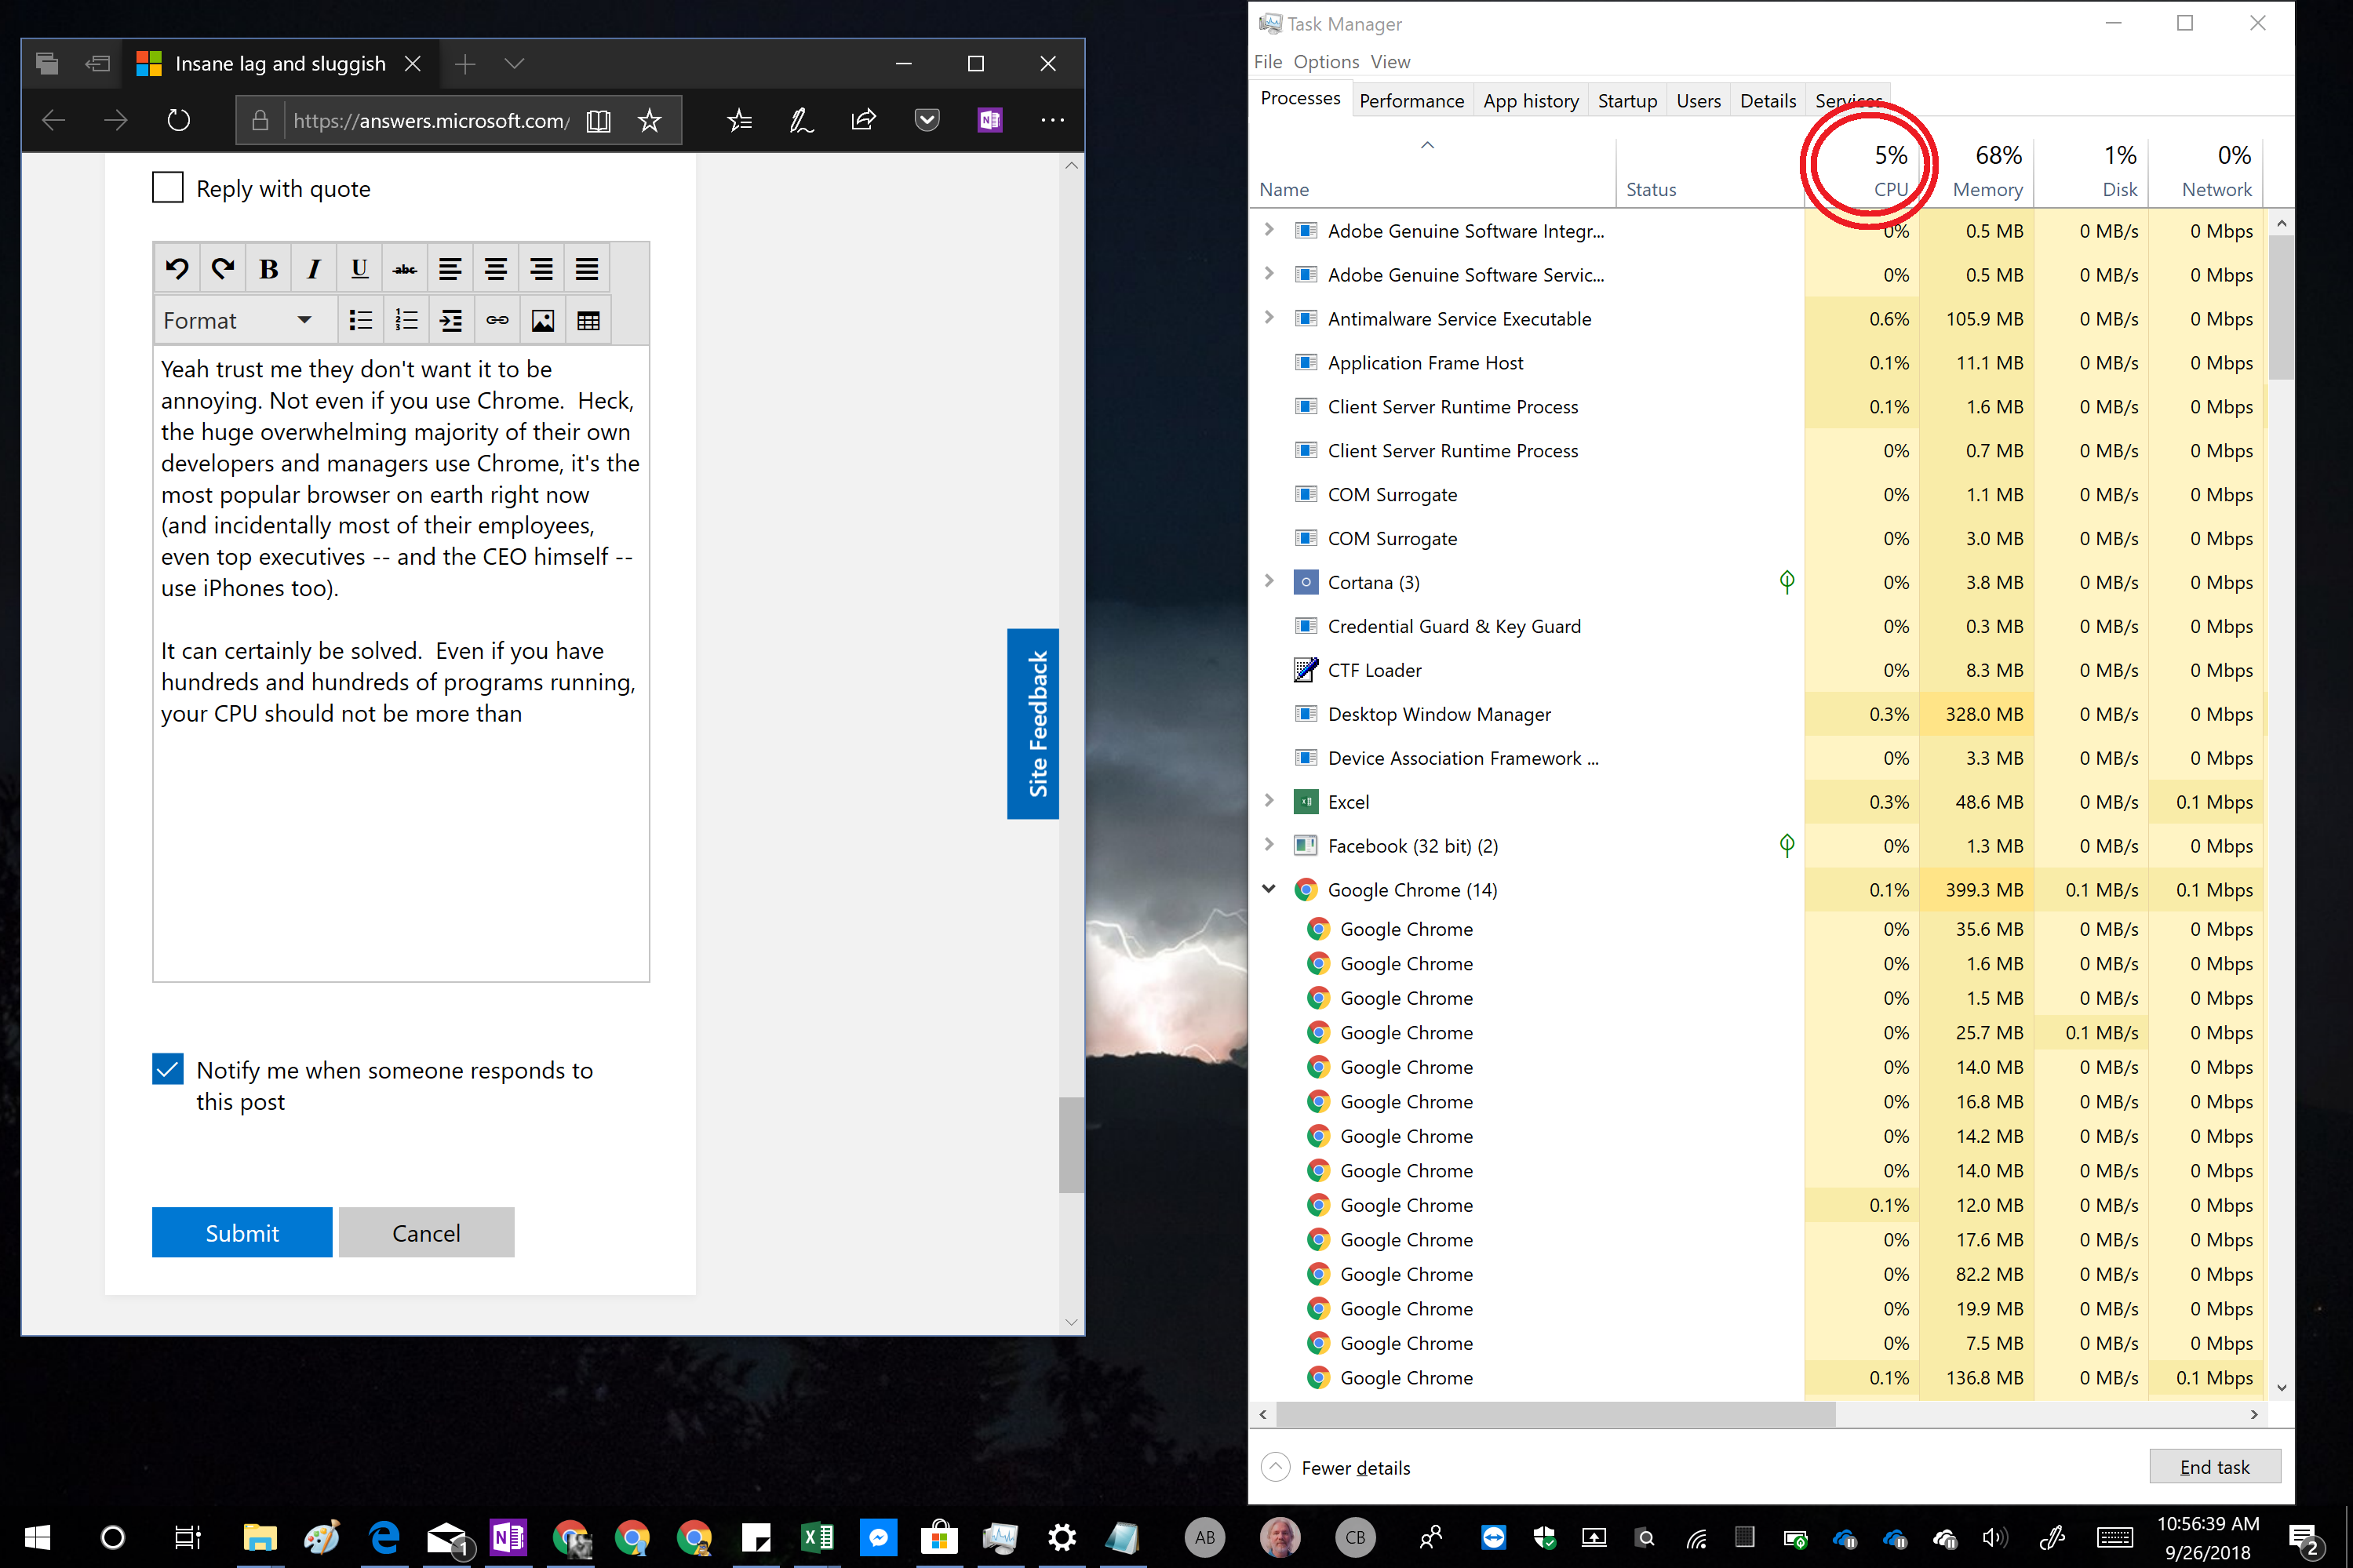Click the OneNote clipper icon in Edge
Image resolution: width=2353 pixels, height=1568 pixels.
click(990, 121)
